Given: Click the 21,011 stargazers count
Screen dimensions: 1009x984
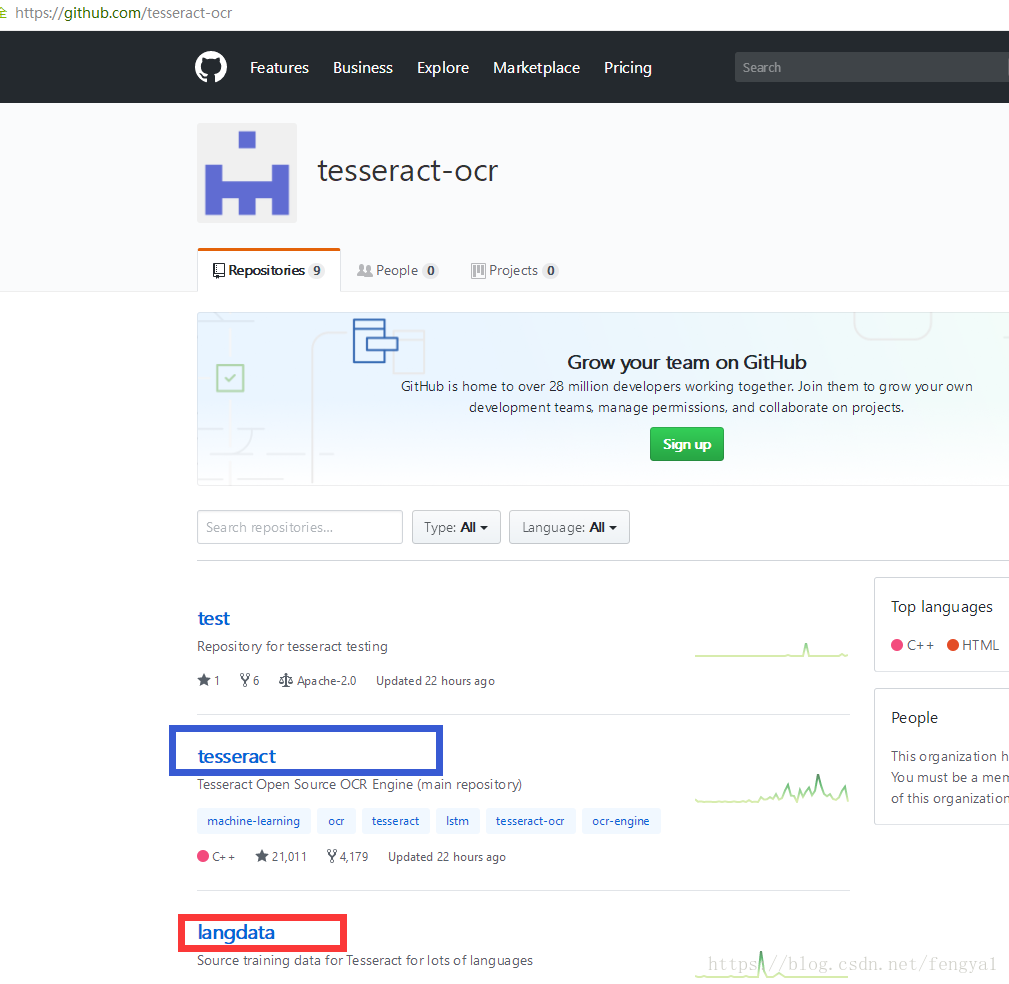Looking at the screenshot, I should [289, 857].
